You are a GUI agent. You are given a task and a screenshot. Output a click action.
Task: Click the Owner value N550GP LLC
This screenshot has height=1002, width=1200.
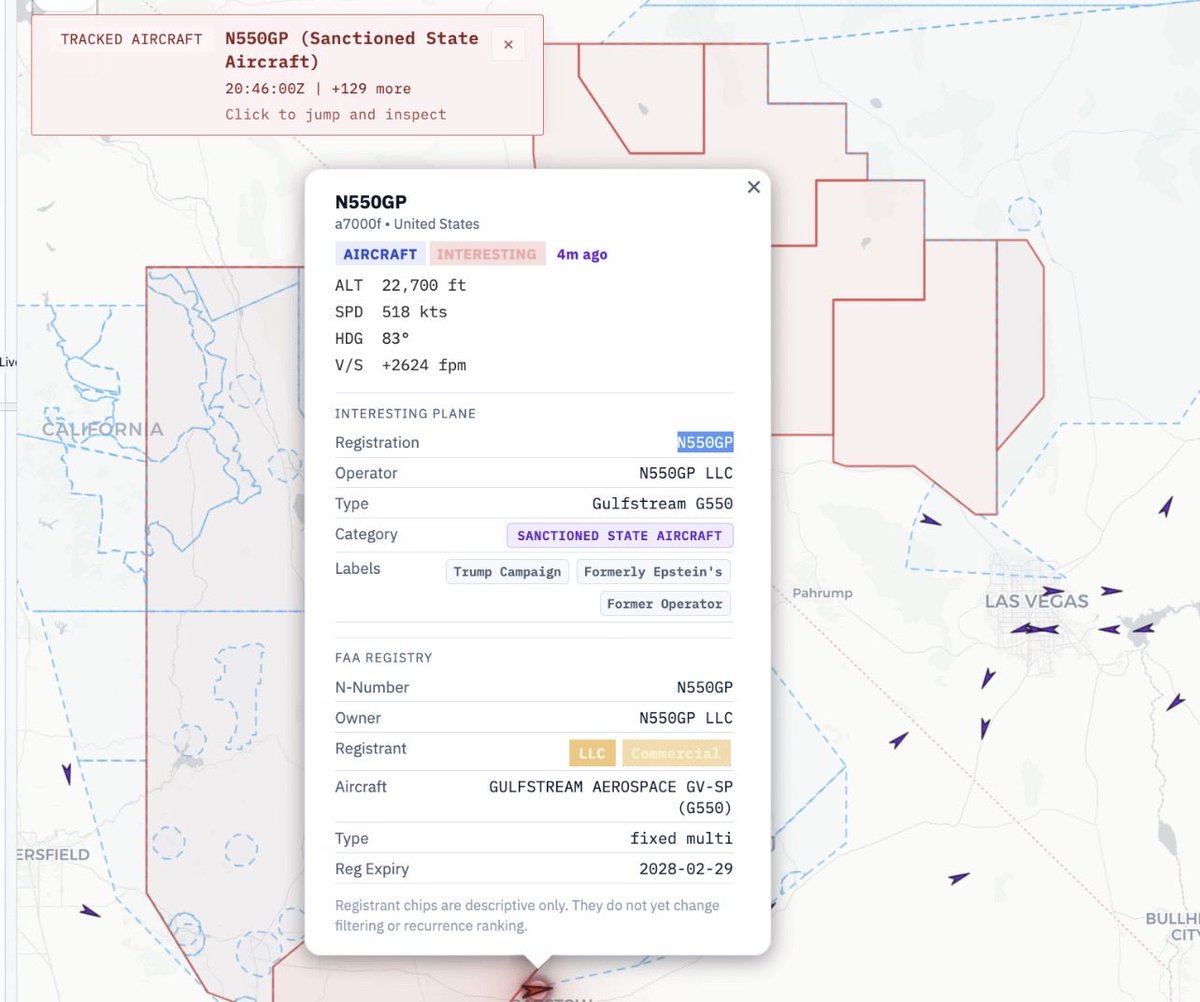(x=686, y=718)
